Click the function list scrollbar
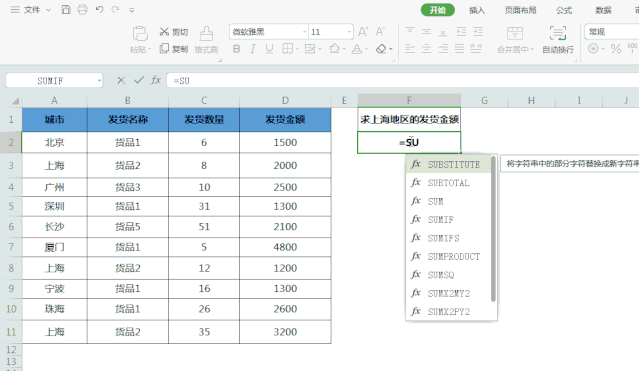Viewport: 639px width, 371px height. click(x=493, y=229)
